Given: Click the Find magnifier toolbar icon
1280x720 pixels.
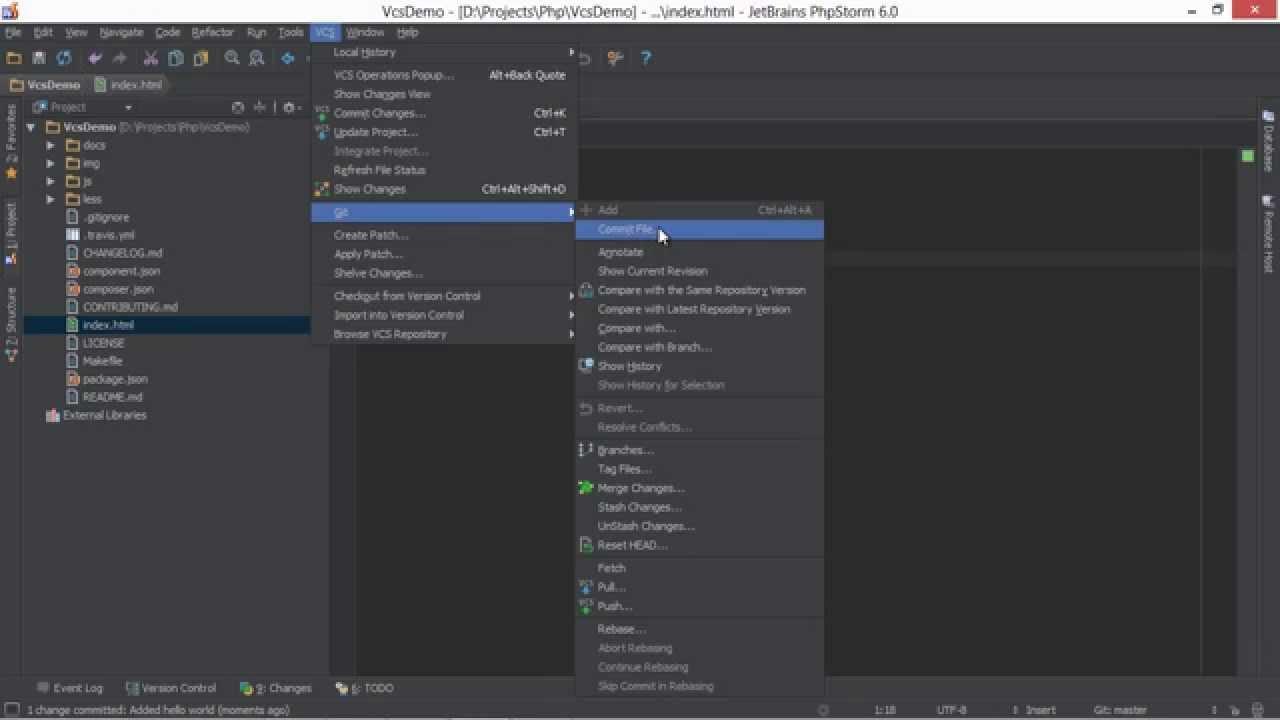Looking at the screenshot, I should 232,59.
